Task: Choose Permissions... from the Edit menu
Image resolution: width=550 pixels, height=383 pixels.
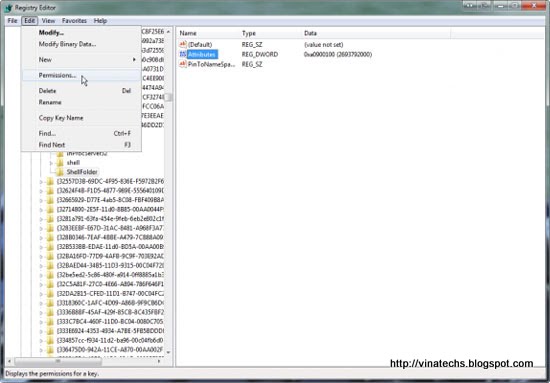Action: [81, 75]
